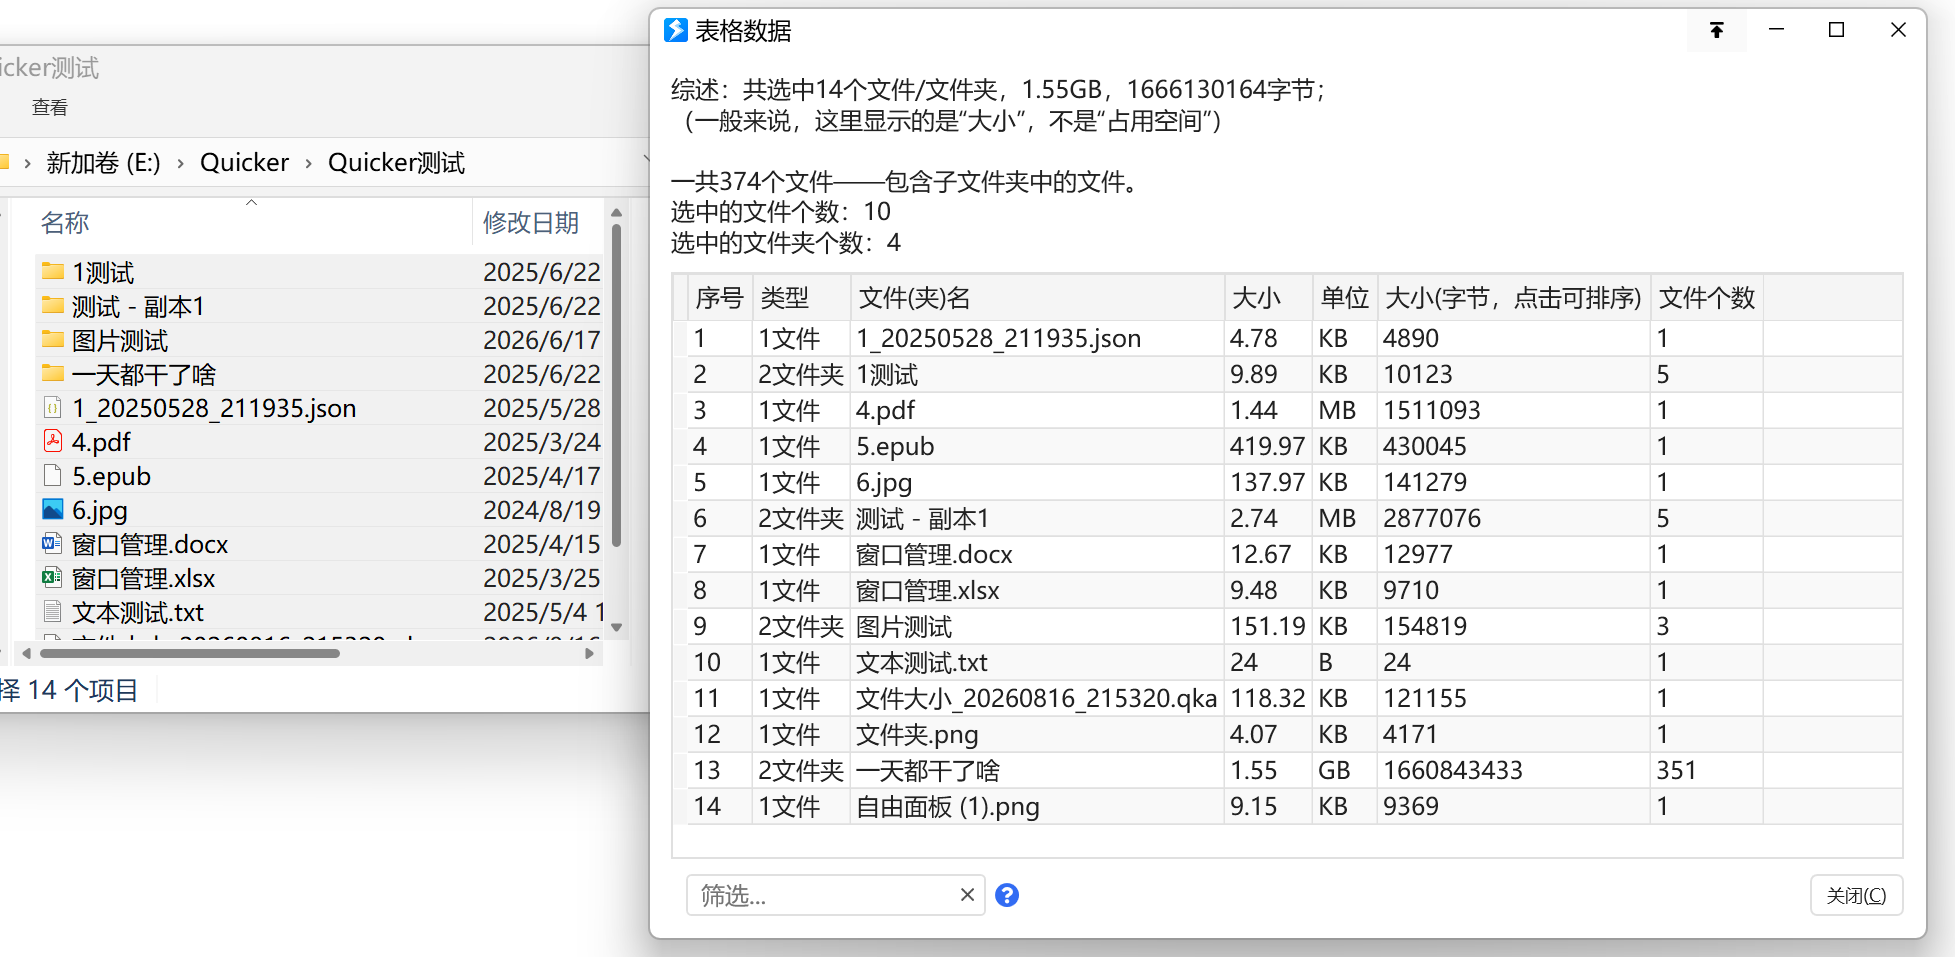Sort Explorer list by 名称 column
Screen dimensions: 1955x957
coord(65,223)
